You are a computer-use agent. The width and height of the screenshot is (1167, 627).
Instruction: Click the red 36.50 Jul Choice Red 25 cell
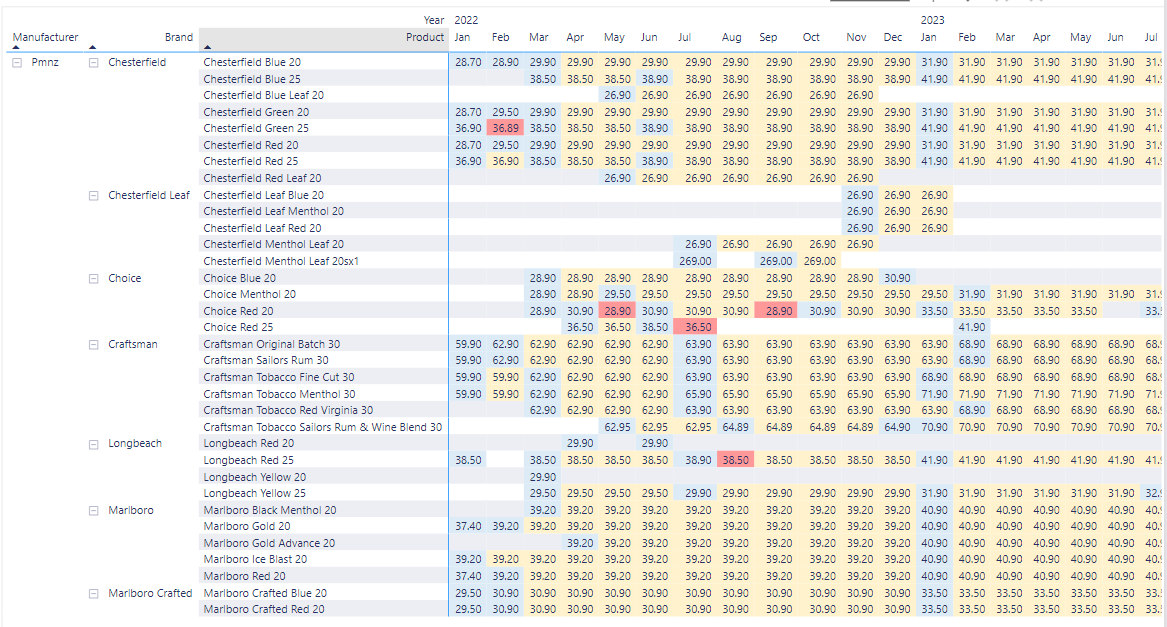coord(695,328)
